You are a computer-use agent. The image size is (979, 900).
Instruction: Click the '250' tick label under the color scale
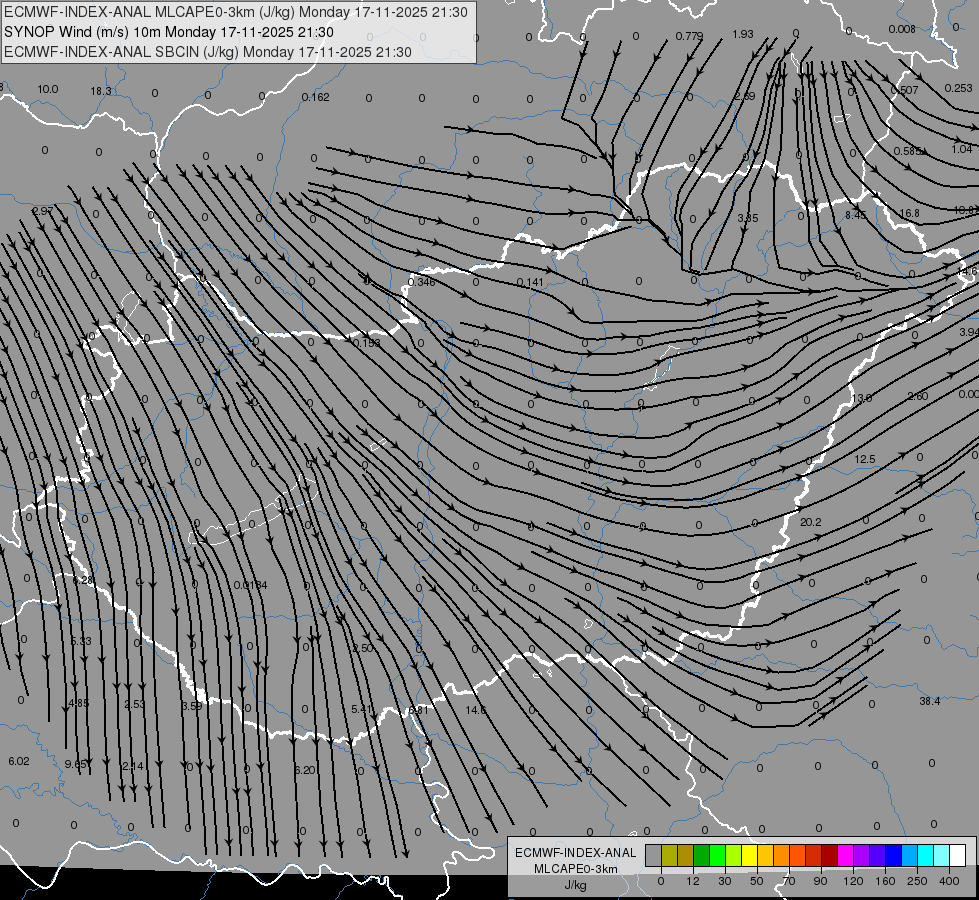coord(917,881)
